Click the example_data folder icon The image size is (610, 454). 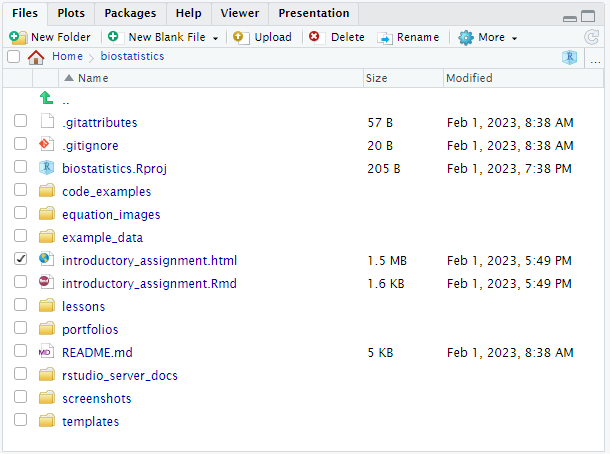(47, 237)
